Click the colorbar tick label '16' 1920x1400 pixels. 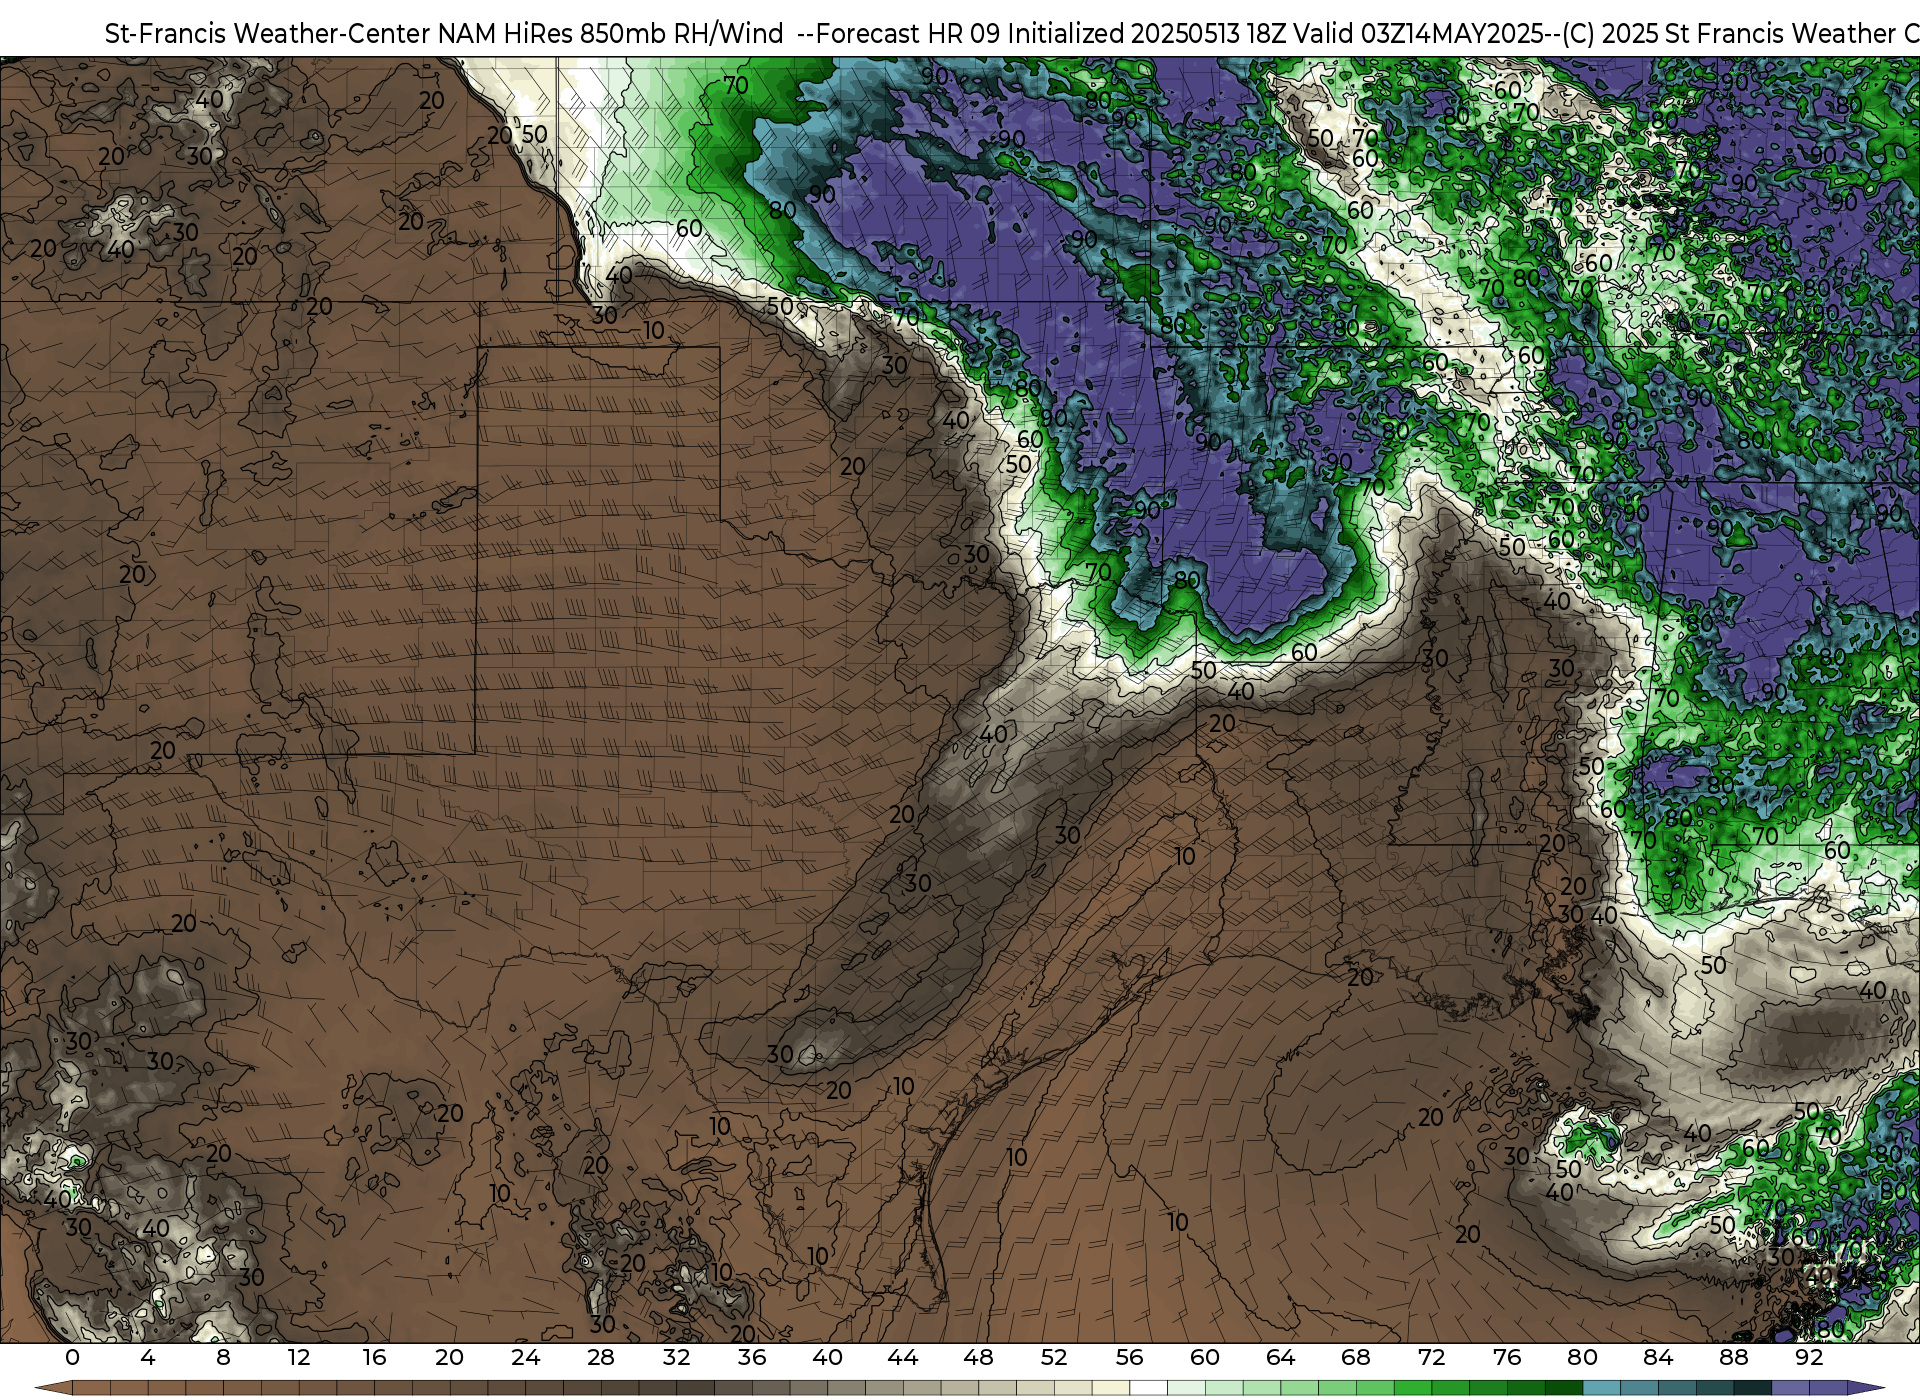374,1358
